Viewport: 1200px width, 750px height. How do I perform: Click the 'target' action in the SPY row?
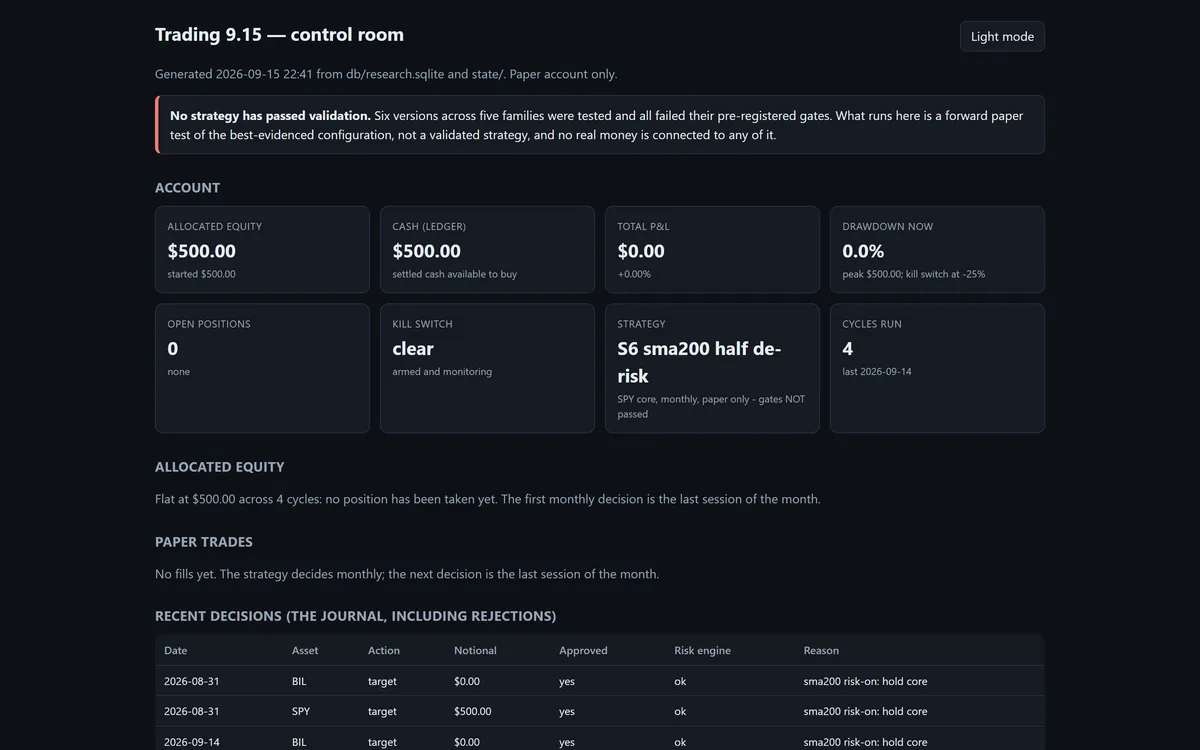coord(382,712)
